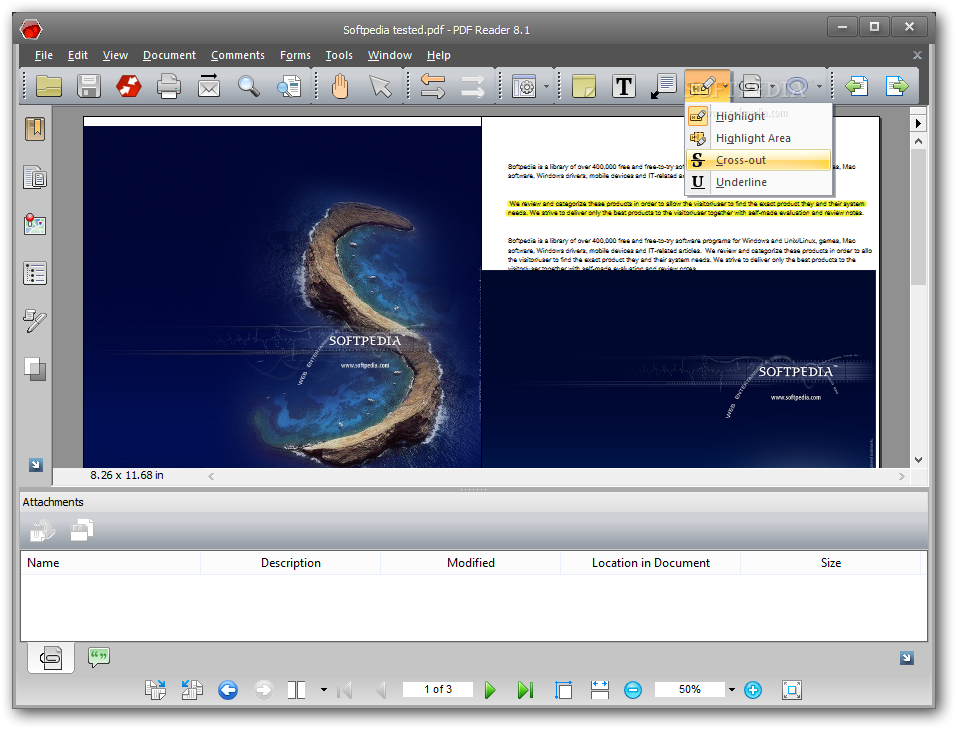Screen dimensions: 956x729
Task: Open a file with the folder icon
Action: [x=49, y=87]
